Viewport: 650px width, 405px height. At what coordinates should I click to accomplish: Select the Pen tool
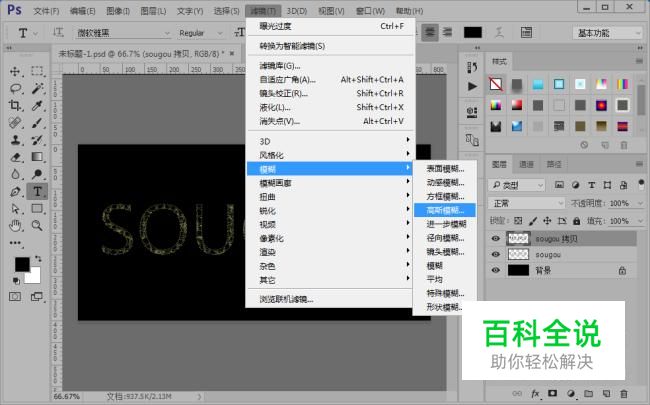[15, 192]
